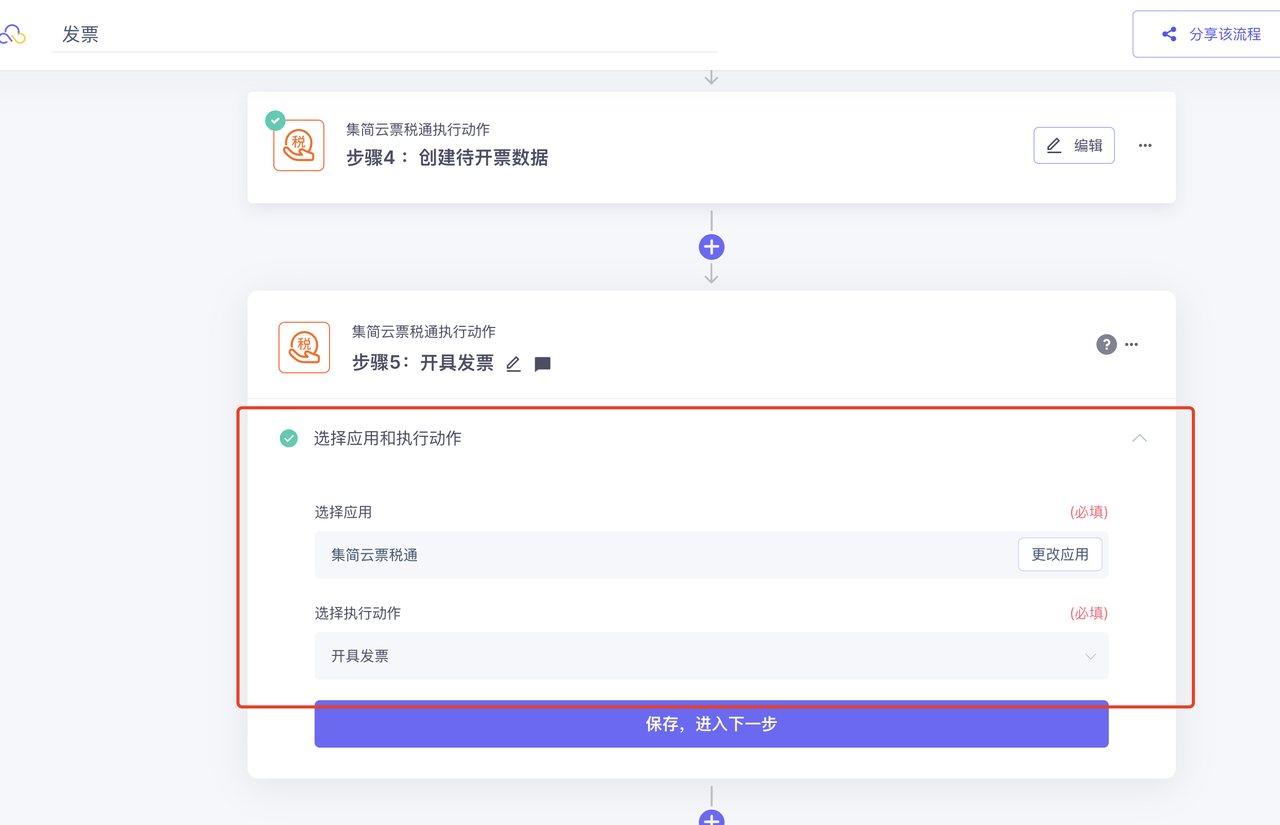The height and width of the screenshot is (825, 1280).
Task: Rename step 5 using the pencil icon
Action: point(513,364)
